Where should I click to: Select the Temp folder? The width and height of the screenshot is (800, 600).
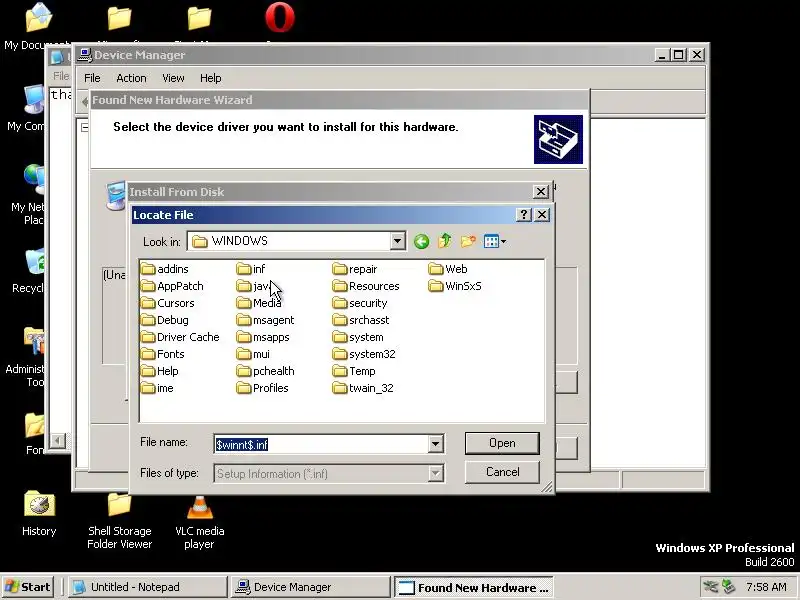pos(354,371)
